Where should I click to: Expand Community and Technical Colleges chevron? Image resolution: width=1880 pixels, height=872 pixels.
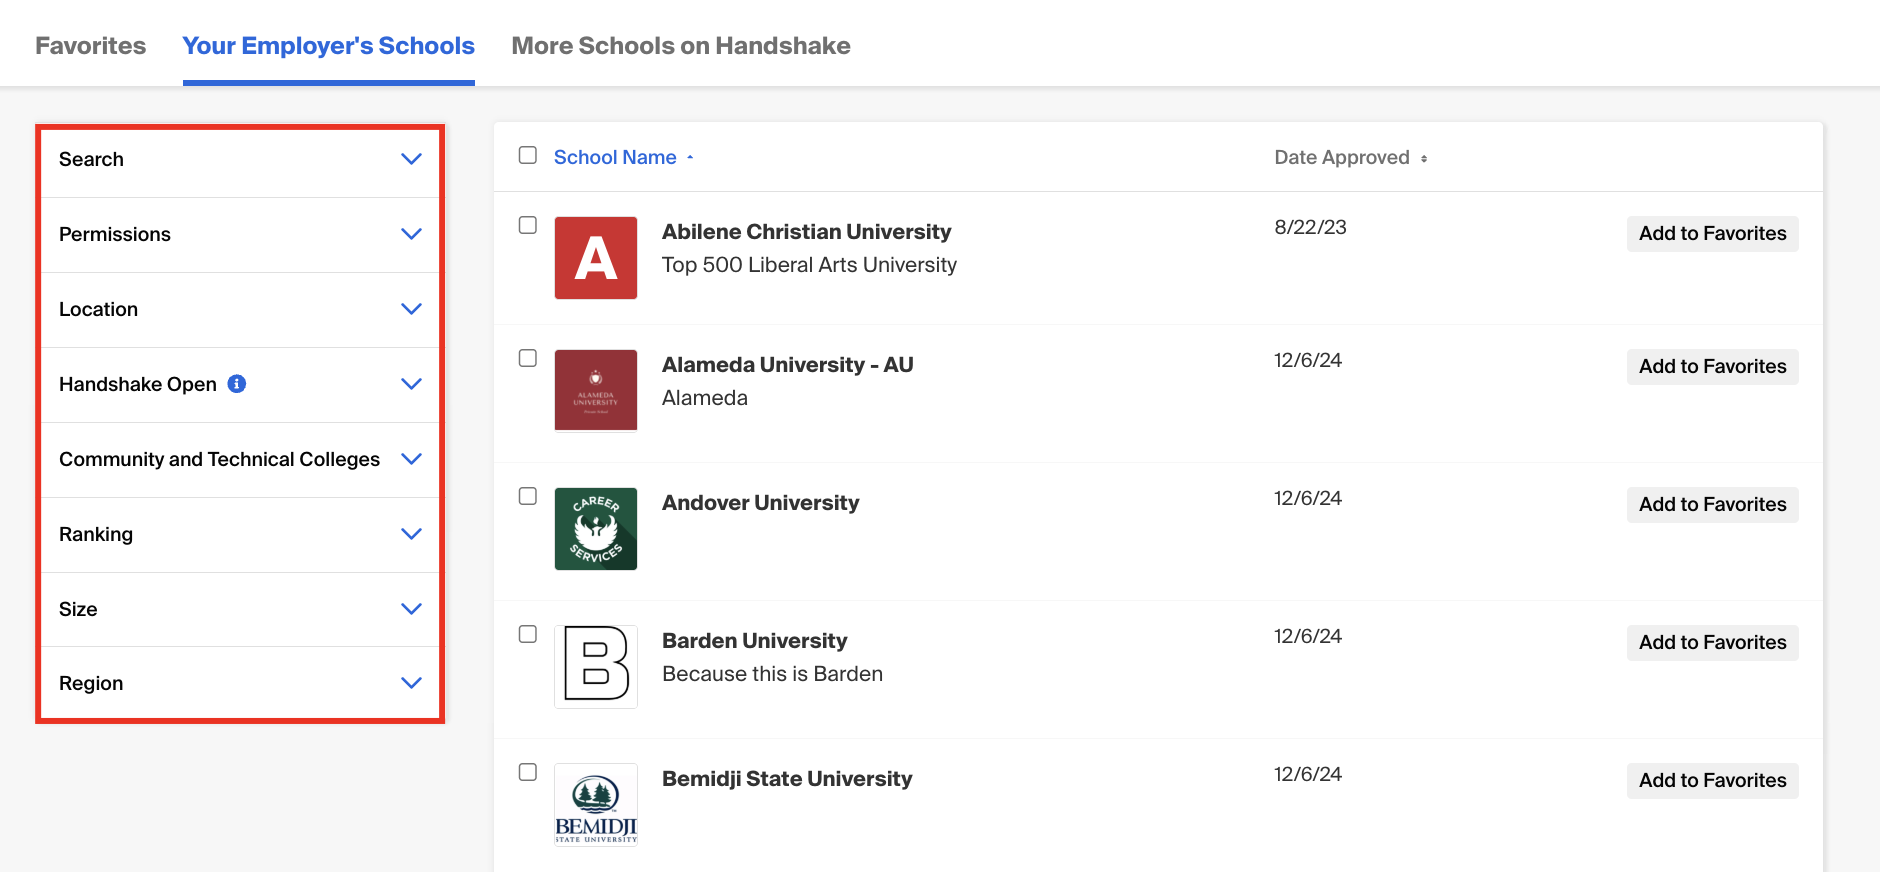(x=411, y=459)
